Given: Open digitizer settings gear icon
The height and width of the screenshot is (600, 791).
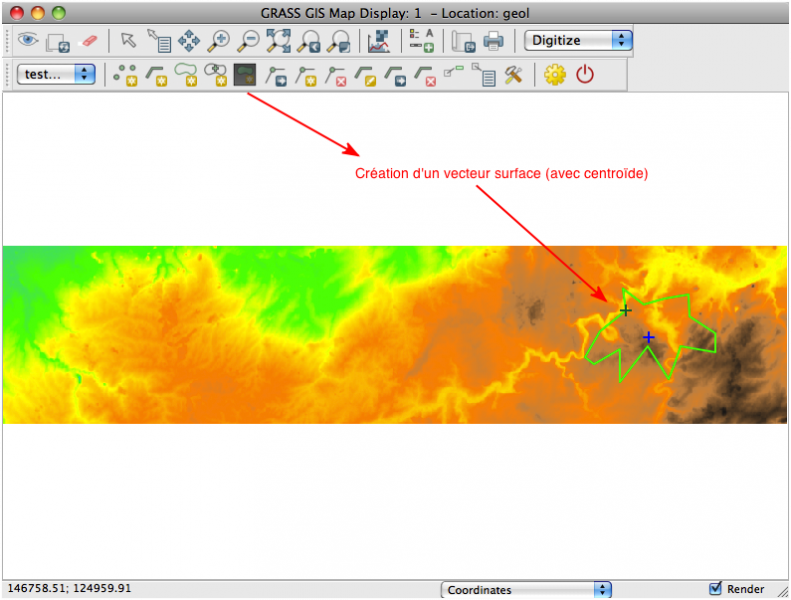Looking at the screenshot, I should click(554, 75).
